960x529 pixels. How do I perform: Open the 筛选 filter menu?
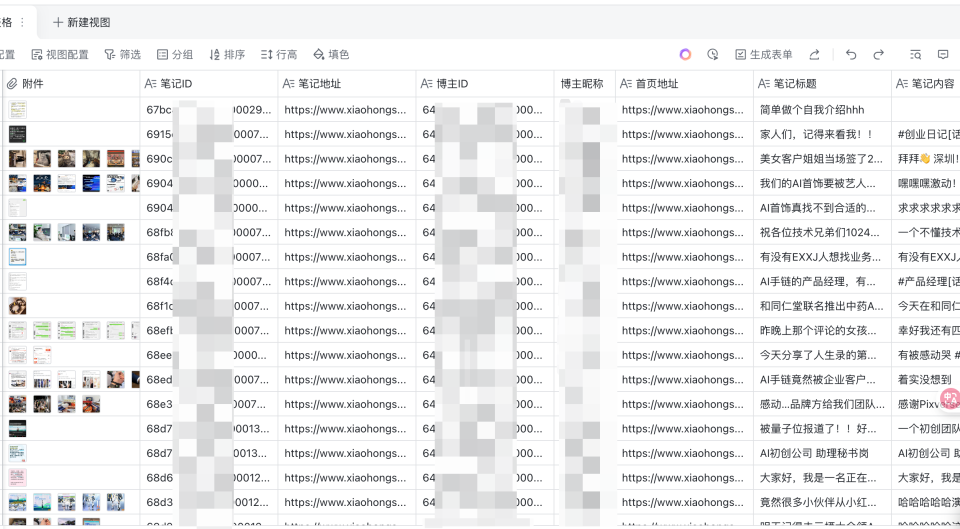point(123,55)
